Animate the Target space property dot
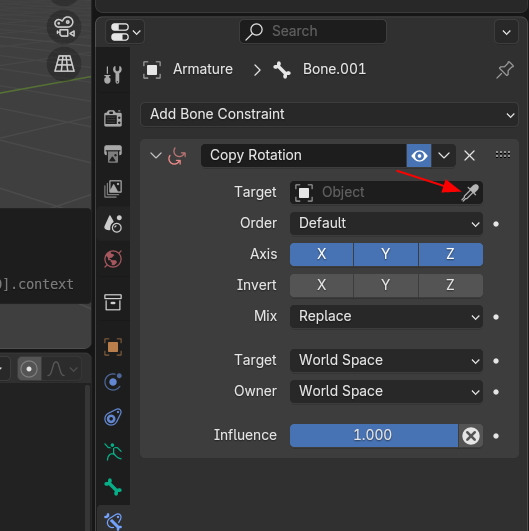529x531 pixels. tap(496, 361)
